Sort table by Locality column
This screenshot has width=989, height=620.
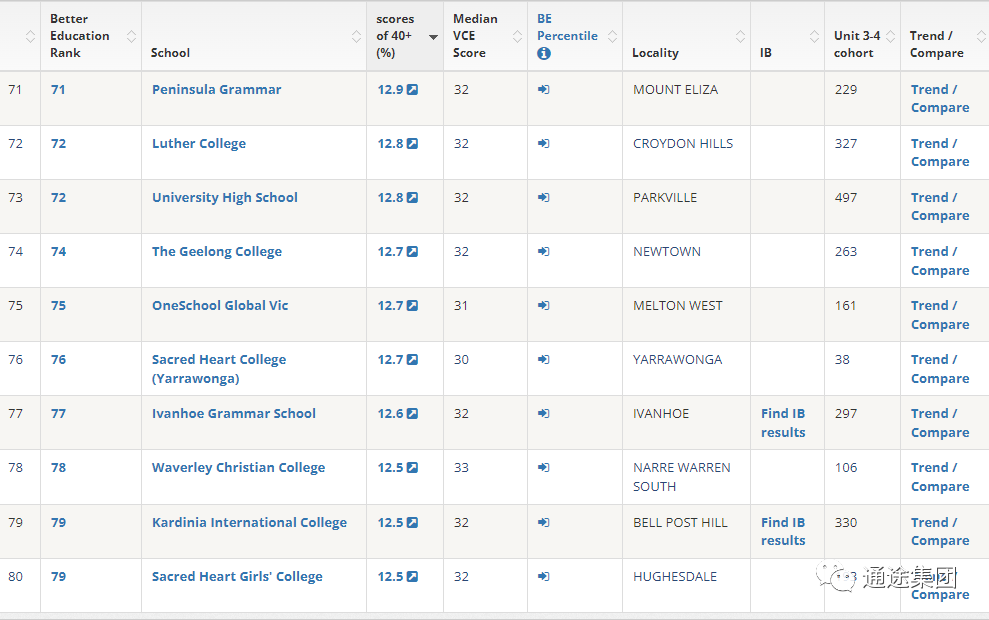click(x=740, y=37)
